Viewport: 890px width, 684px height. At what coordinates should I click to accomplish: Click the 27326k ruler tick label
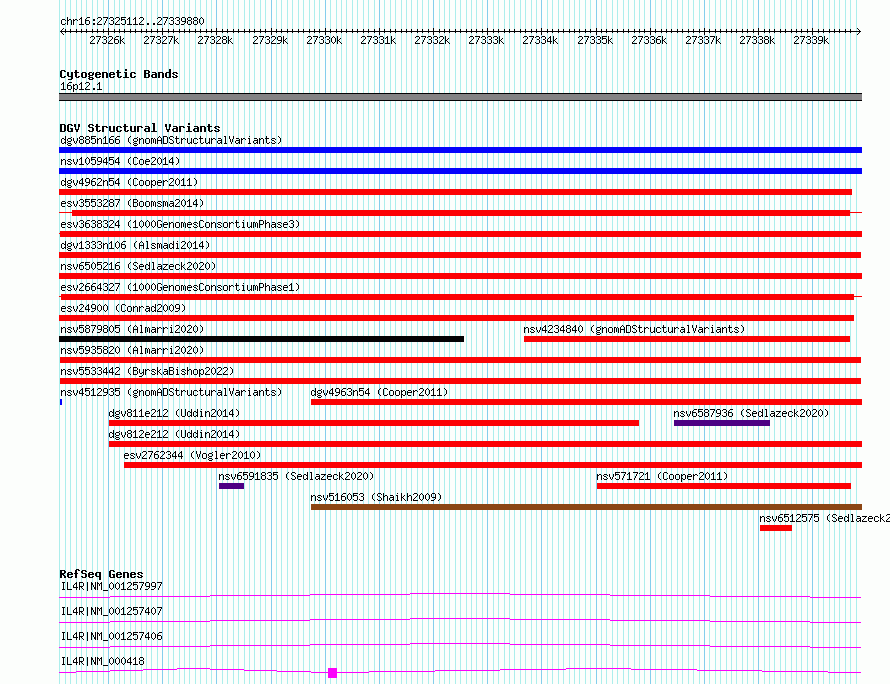pos(107,40)
